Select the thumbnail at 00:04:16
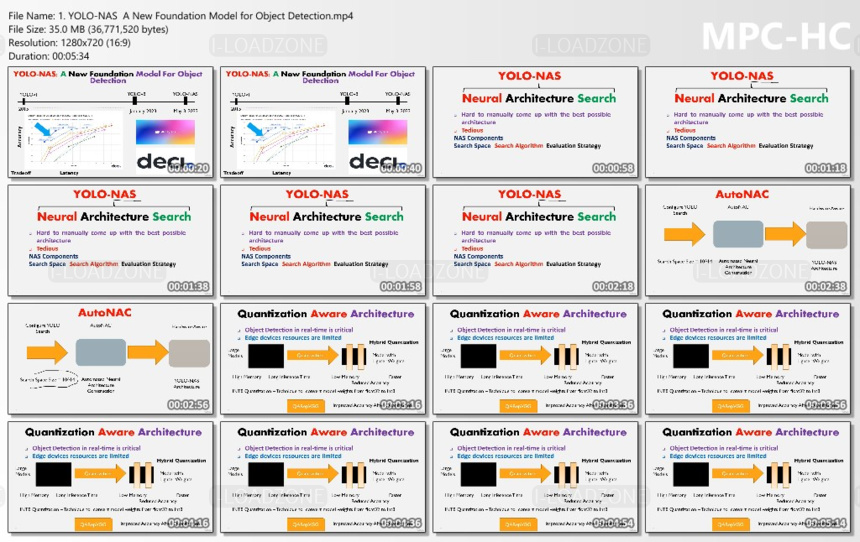Image resolution: width=860 pixels, height=542 pixels. tap(110, 477)
